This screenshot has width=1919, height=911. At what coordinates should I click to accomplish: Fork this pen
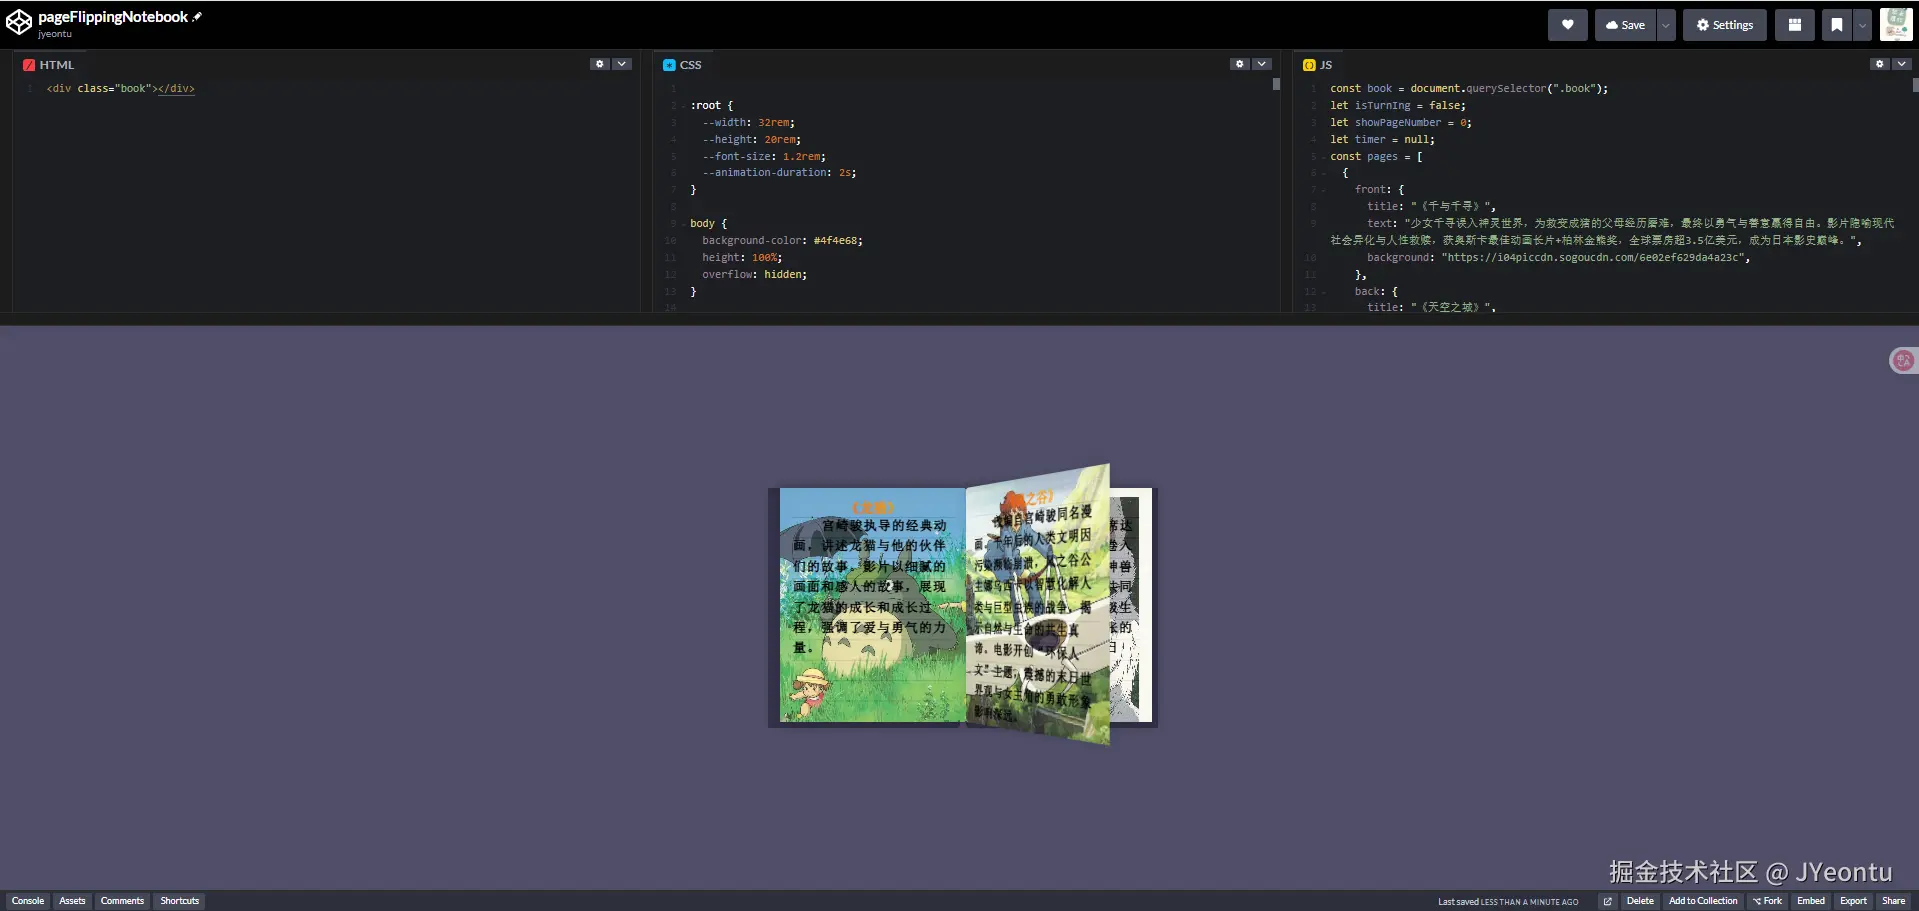point(1767,901)
